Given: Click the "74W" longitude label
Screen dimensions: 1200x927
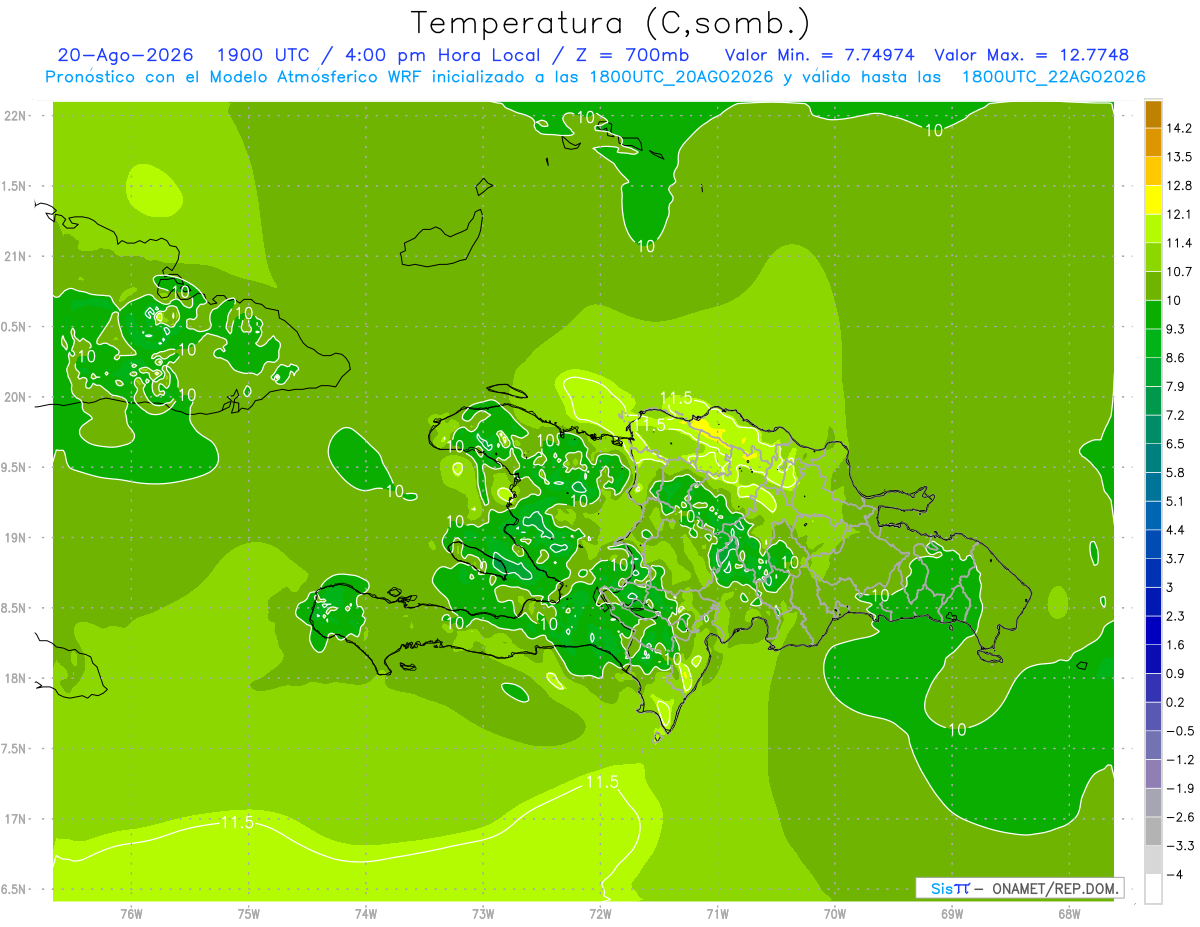Looking at the screenshot, I should coord(366,914).
